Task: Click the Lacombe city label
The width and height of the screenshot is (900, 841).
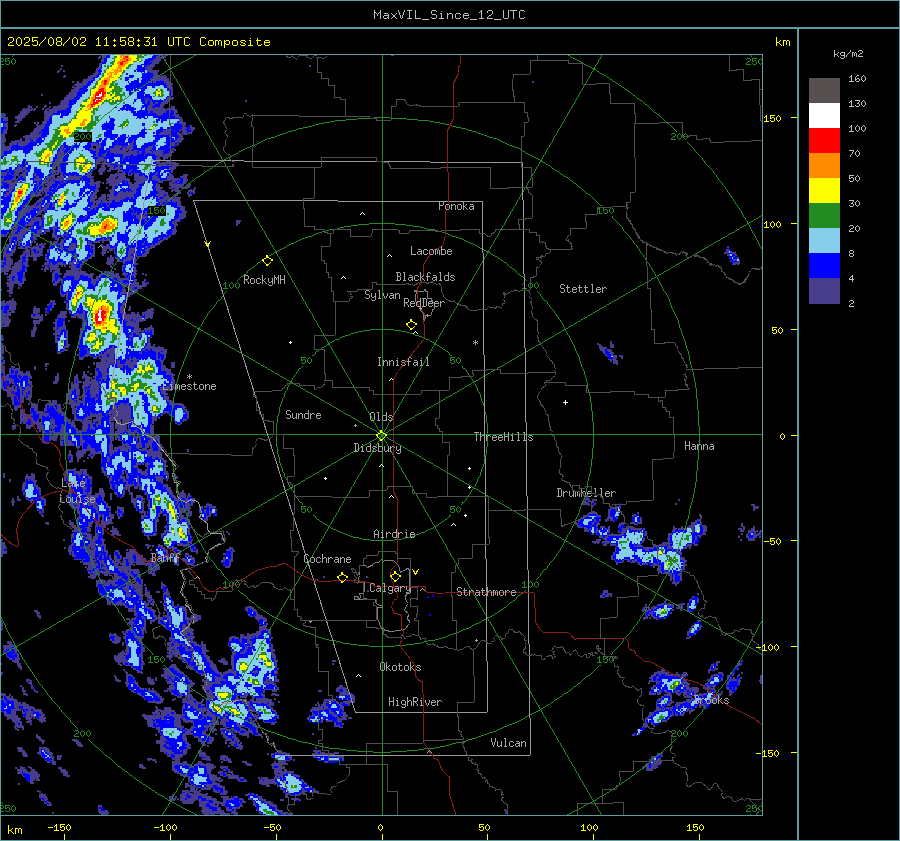Action: (431, 251)
